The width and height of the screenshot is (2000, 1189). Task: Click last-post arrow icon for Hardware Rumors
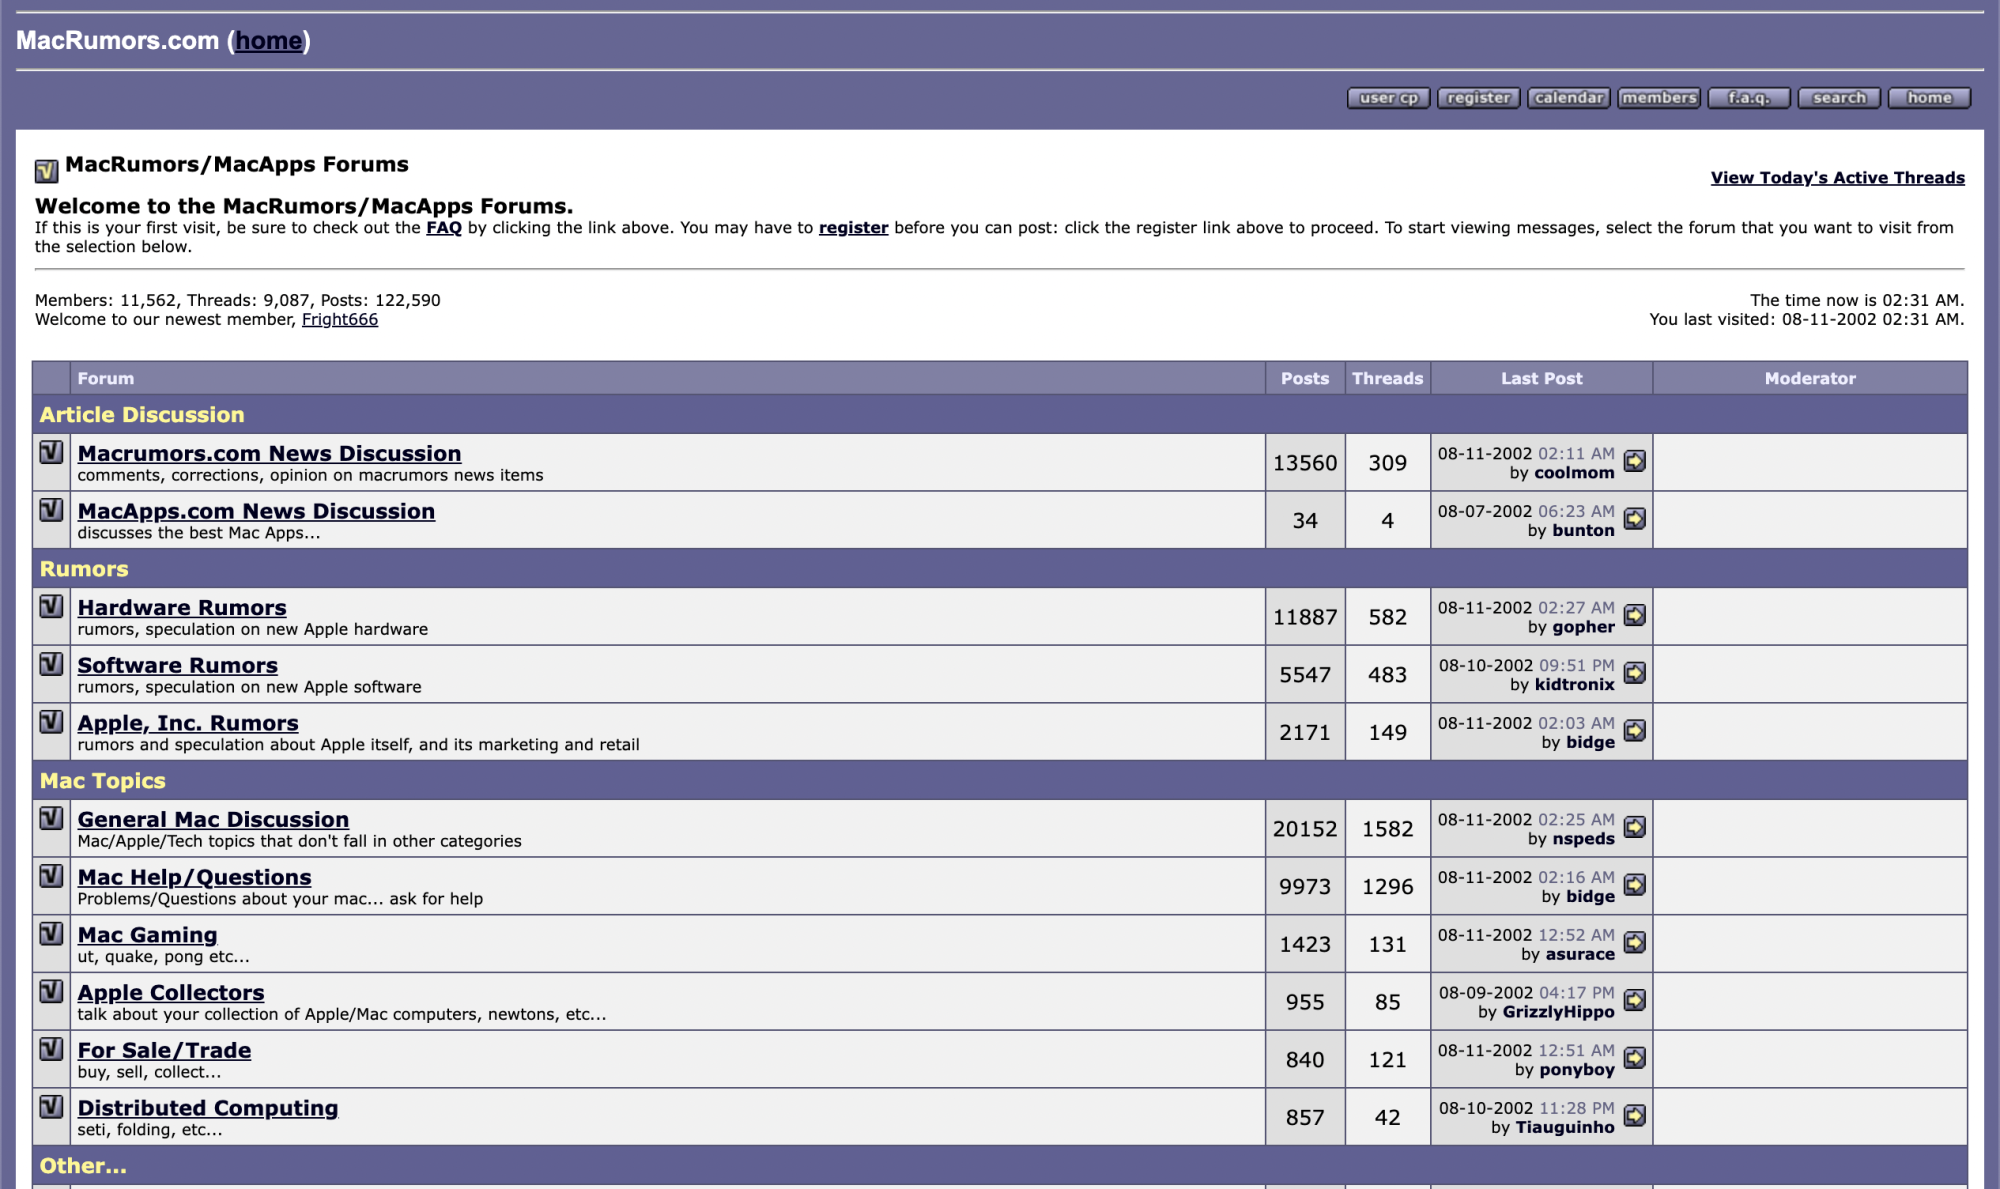click(1634, 615)
